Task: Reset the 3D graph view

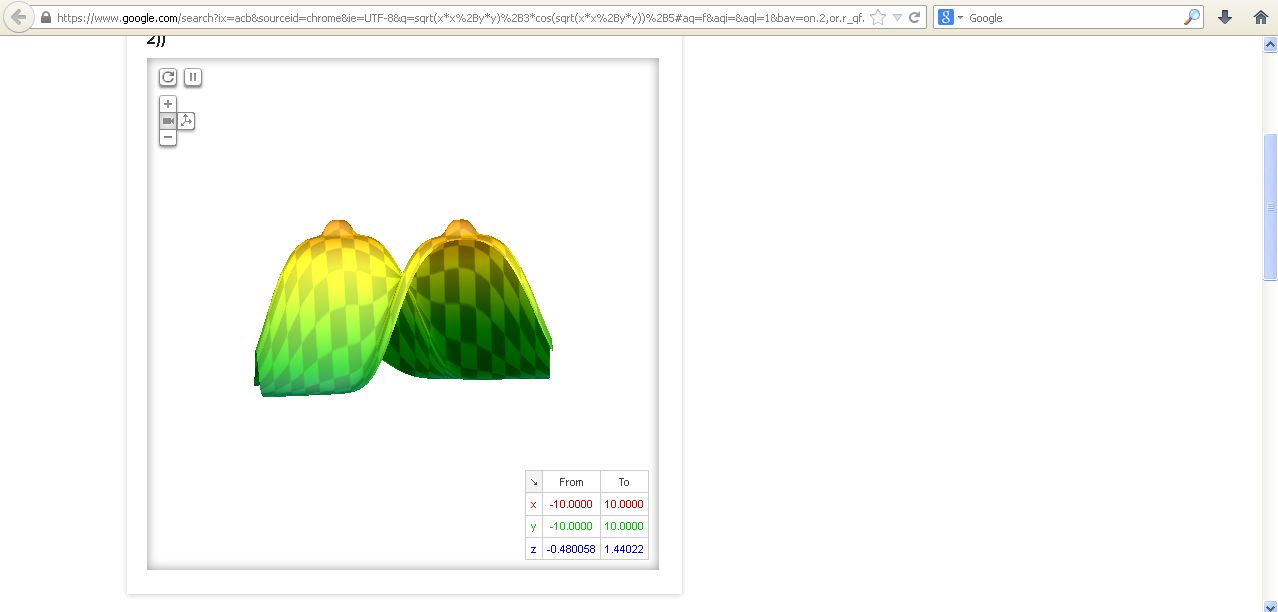Action: point(168,77)
